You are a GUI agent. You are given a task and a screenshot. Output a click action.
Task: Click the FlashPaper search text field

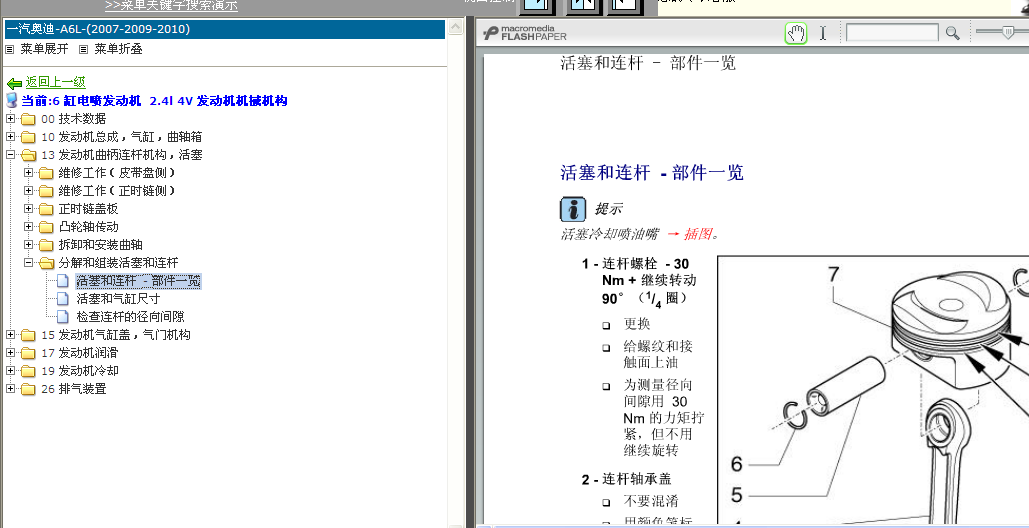coord(892,33)
